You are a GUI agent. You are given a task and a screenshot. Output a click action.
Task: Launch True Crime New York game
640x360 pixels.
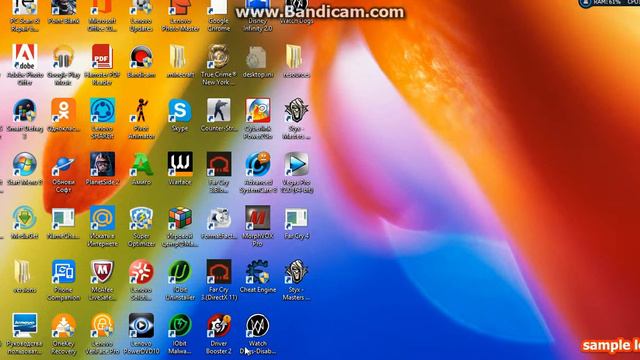(x=218, y=64)
